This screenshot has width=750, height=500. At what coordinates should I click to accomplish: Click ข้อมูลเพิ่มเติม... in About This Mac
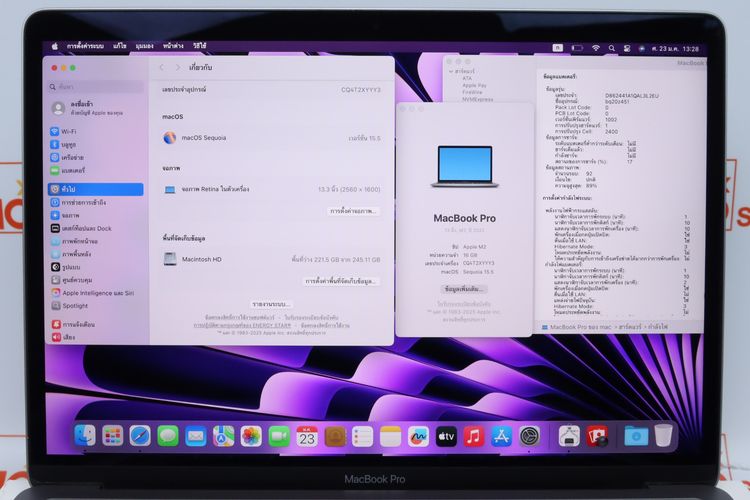[x=463, y=289]
